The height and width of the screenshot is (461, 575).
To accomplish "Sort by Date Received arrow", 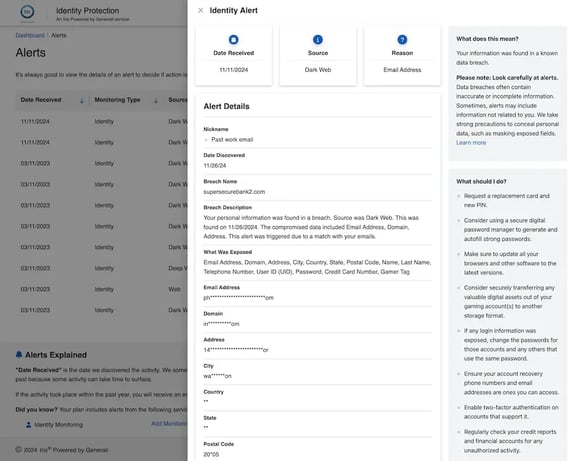I will pos(82,100).
